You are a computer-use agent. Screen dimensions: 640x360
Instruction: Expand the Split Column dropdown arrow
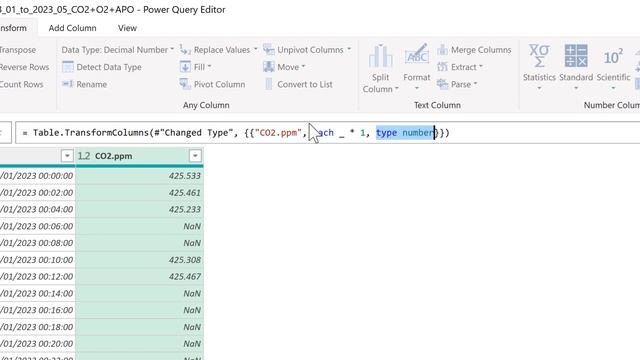[x=396, y=89]
